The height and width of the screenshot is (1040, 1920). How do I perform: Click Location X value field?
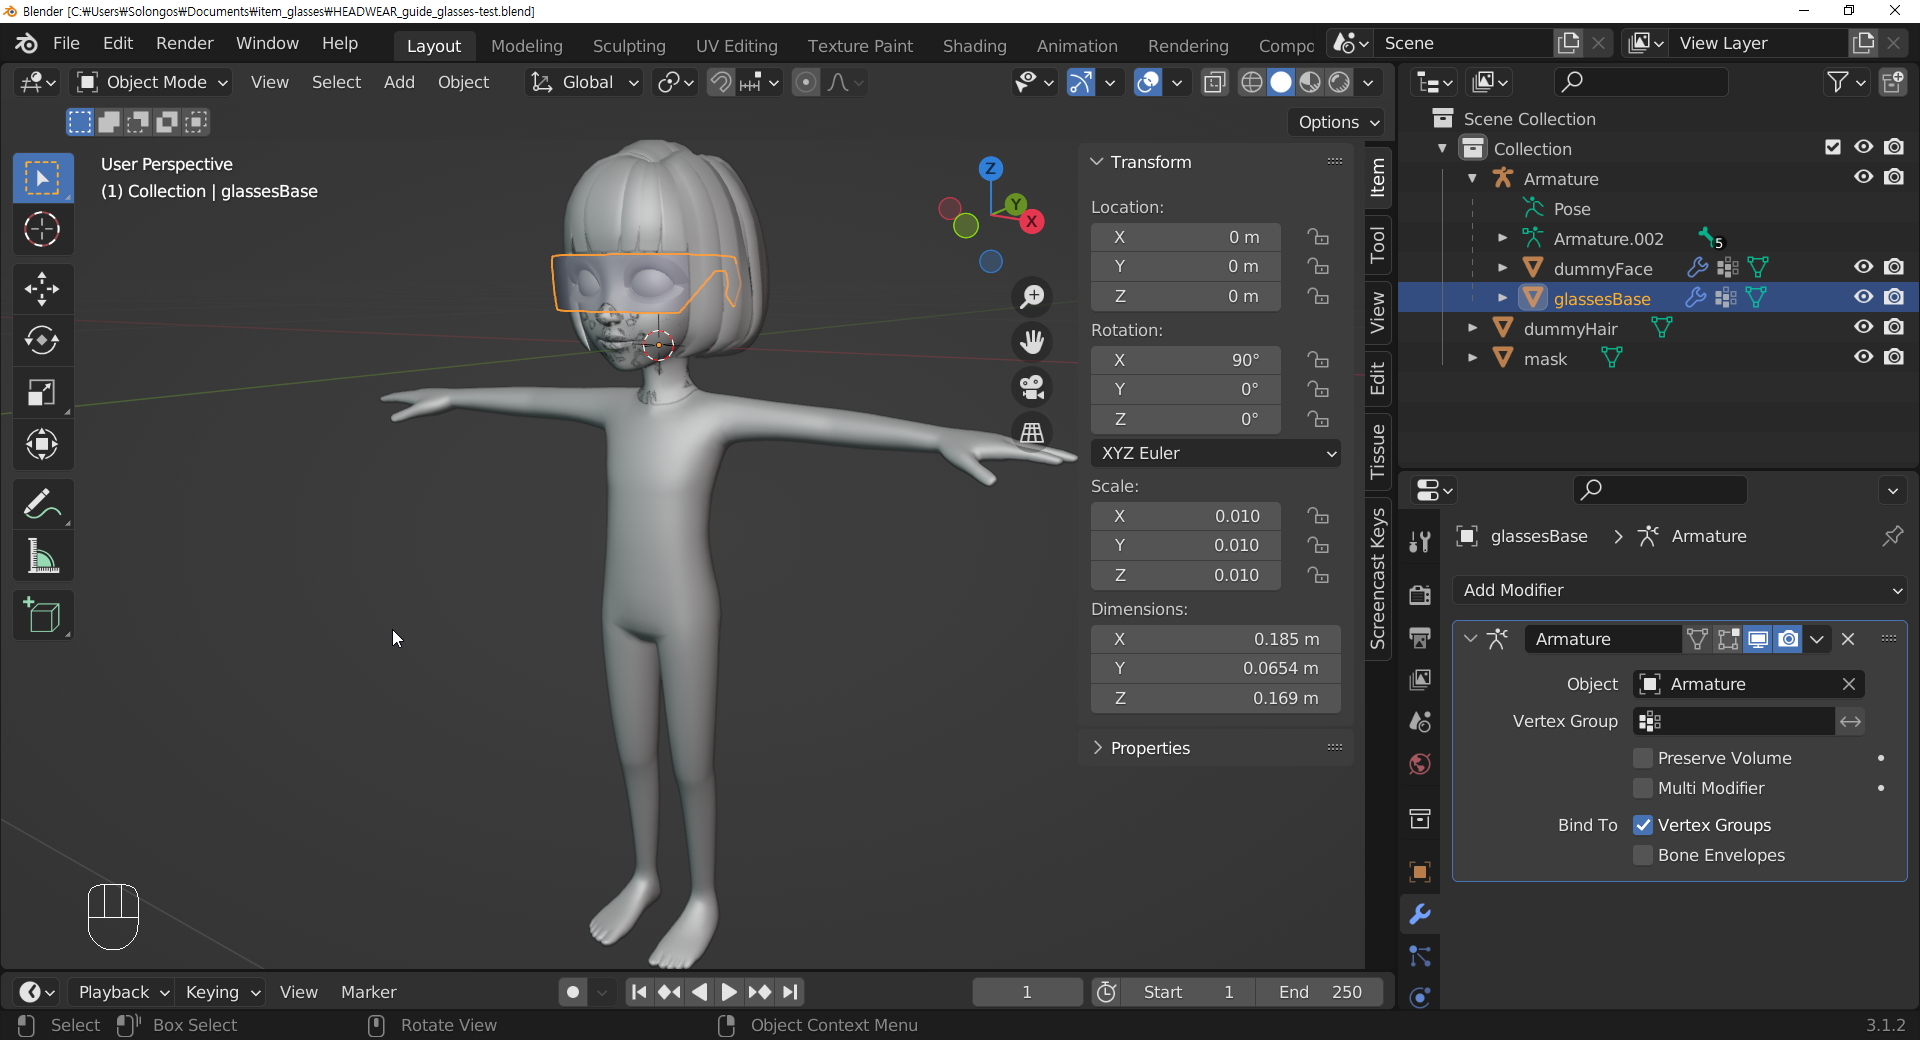point(1186,237)
